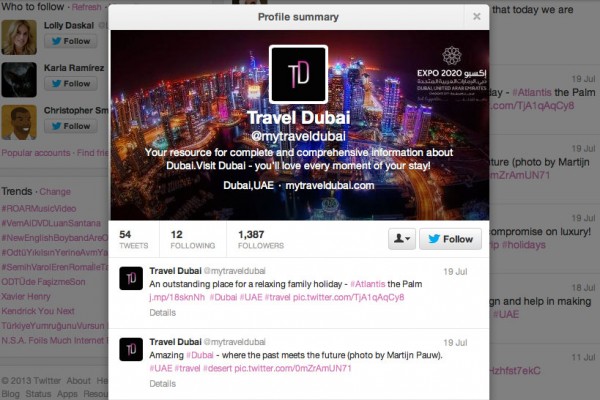Close the Profile summary dialog

(476, 16)
